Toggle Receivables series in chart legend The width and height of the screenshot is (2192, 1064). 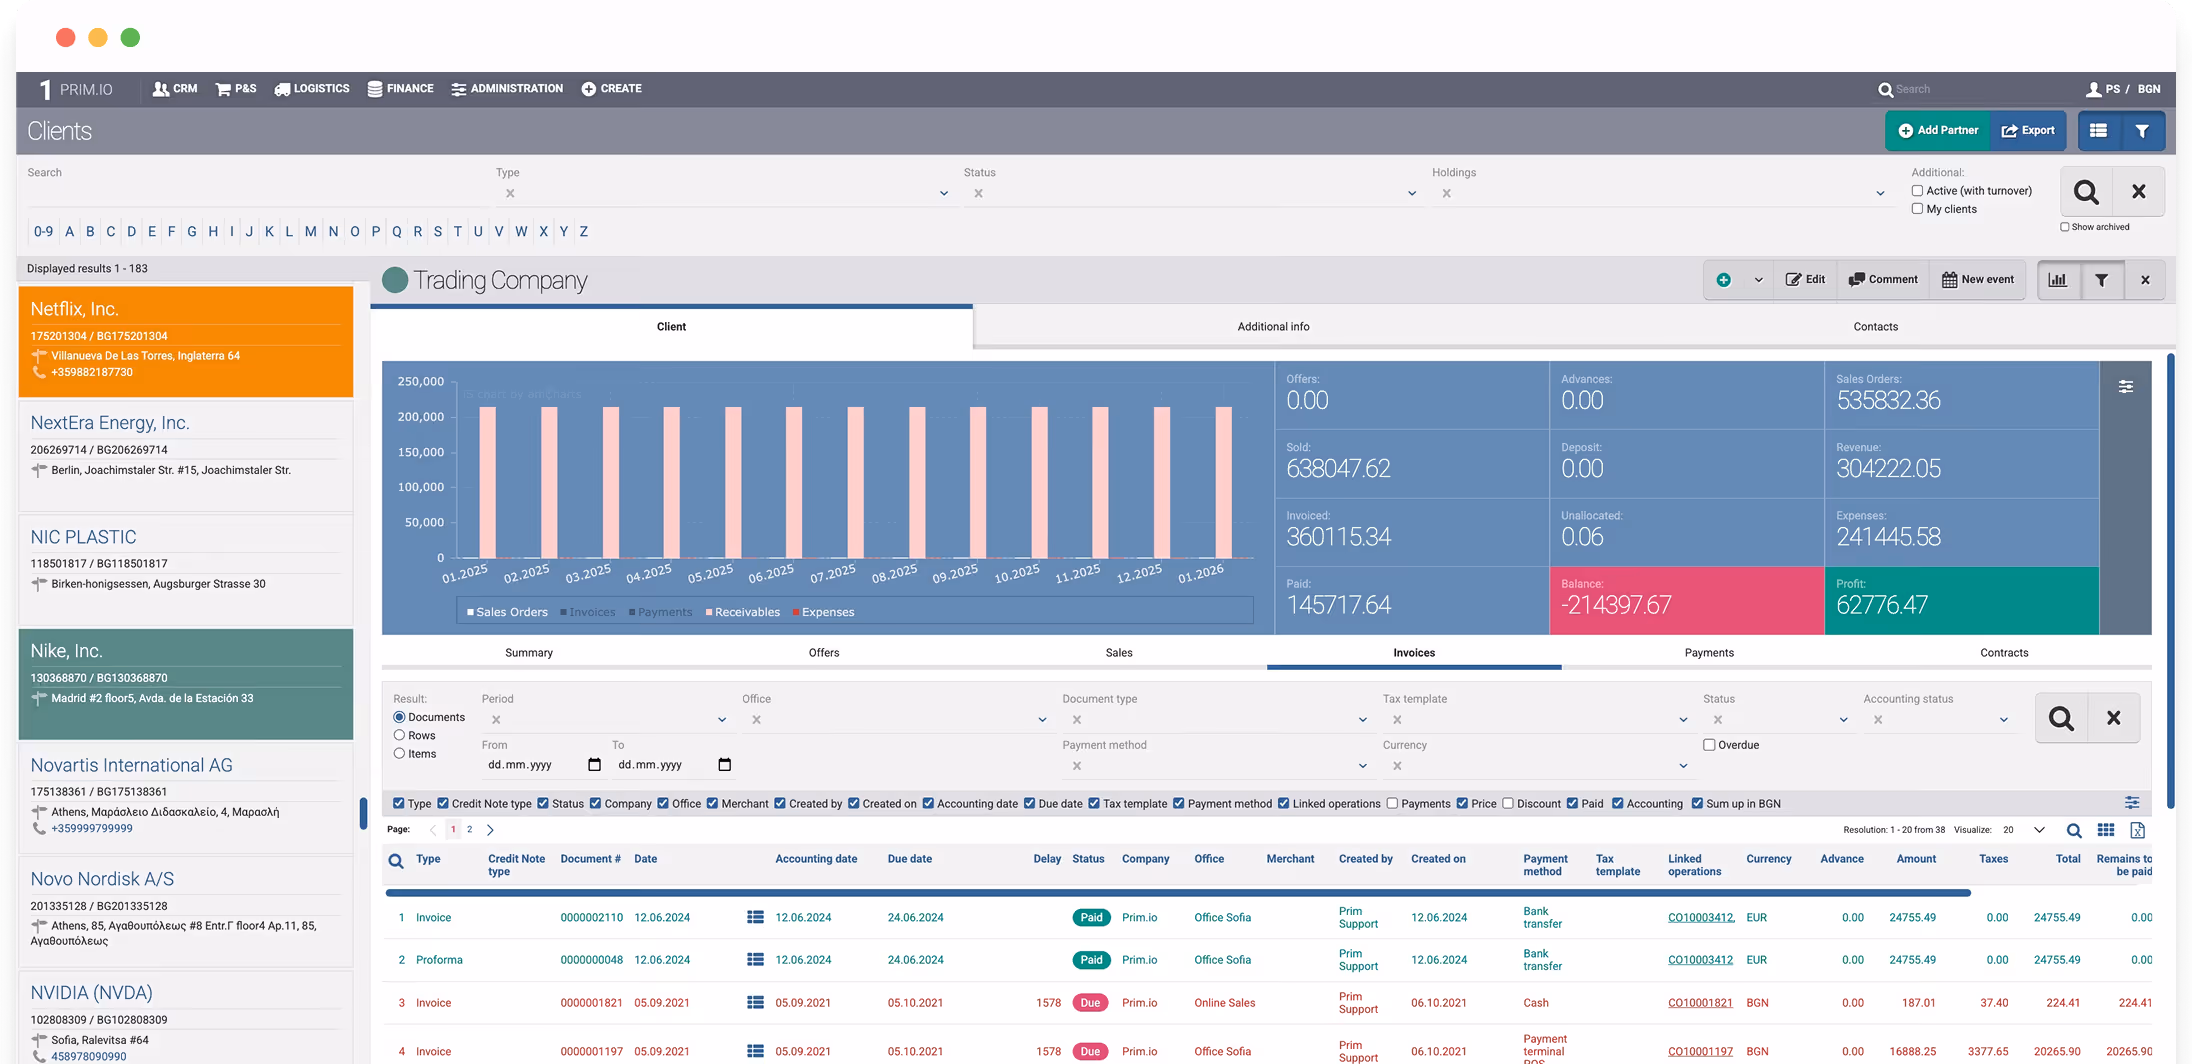click(742, 612)
